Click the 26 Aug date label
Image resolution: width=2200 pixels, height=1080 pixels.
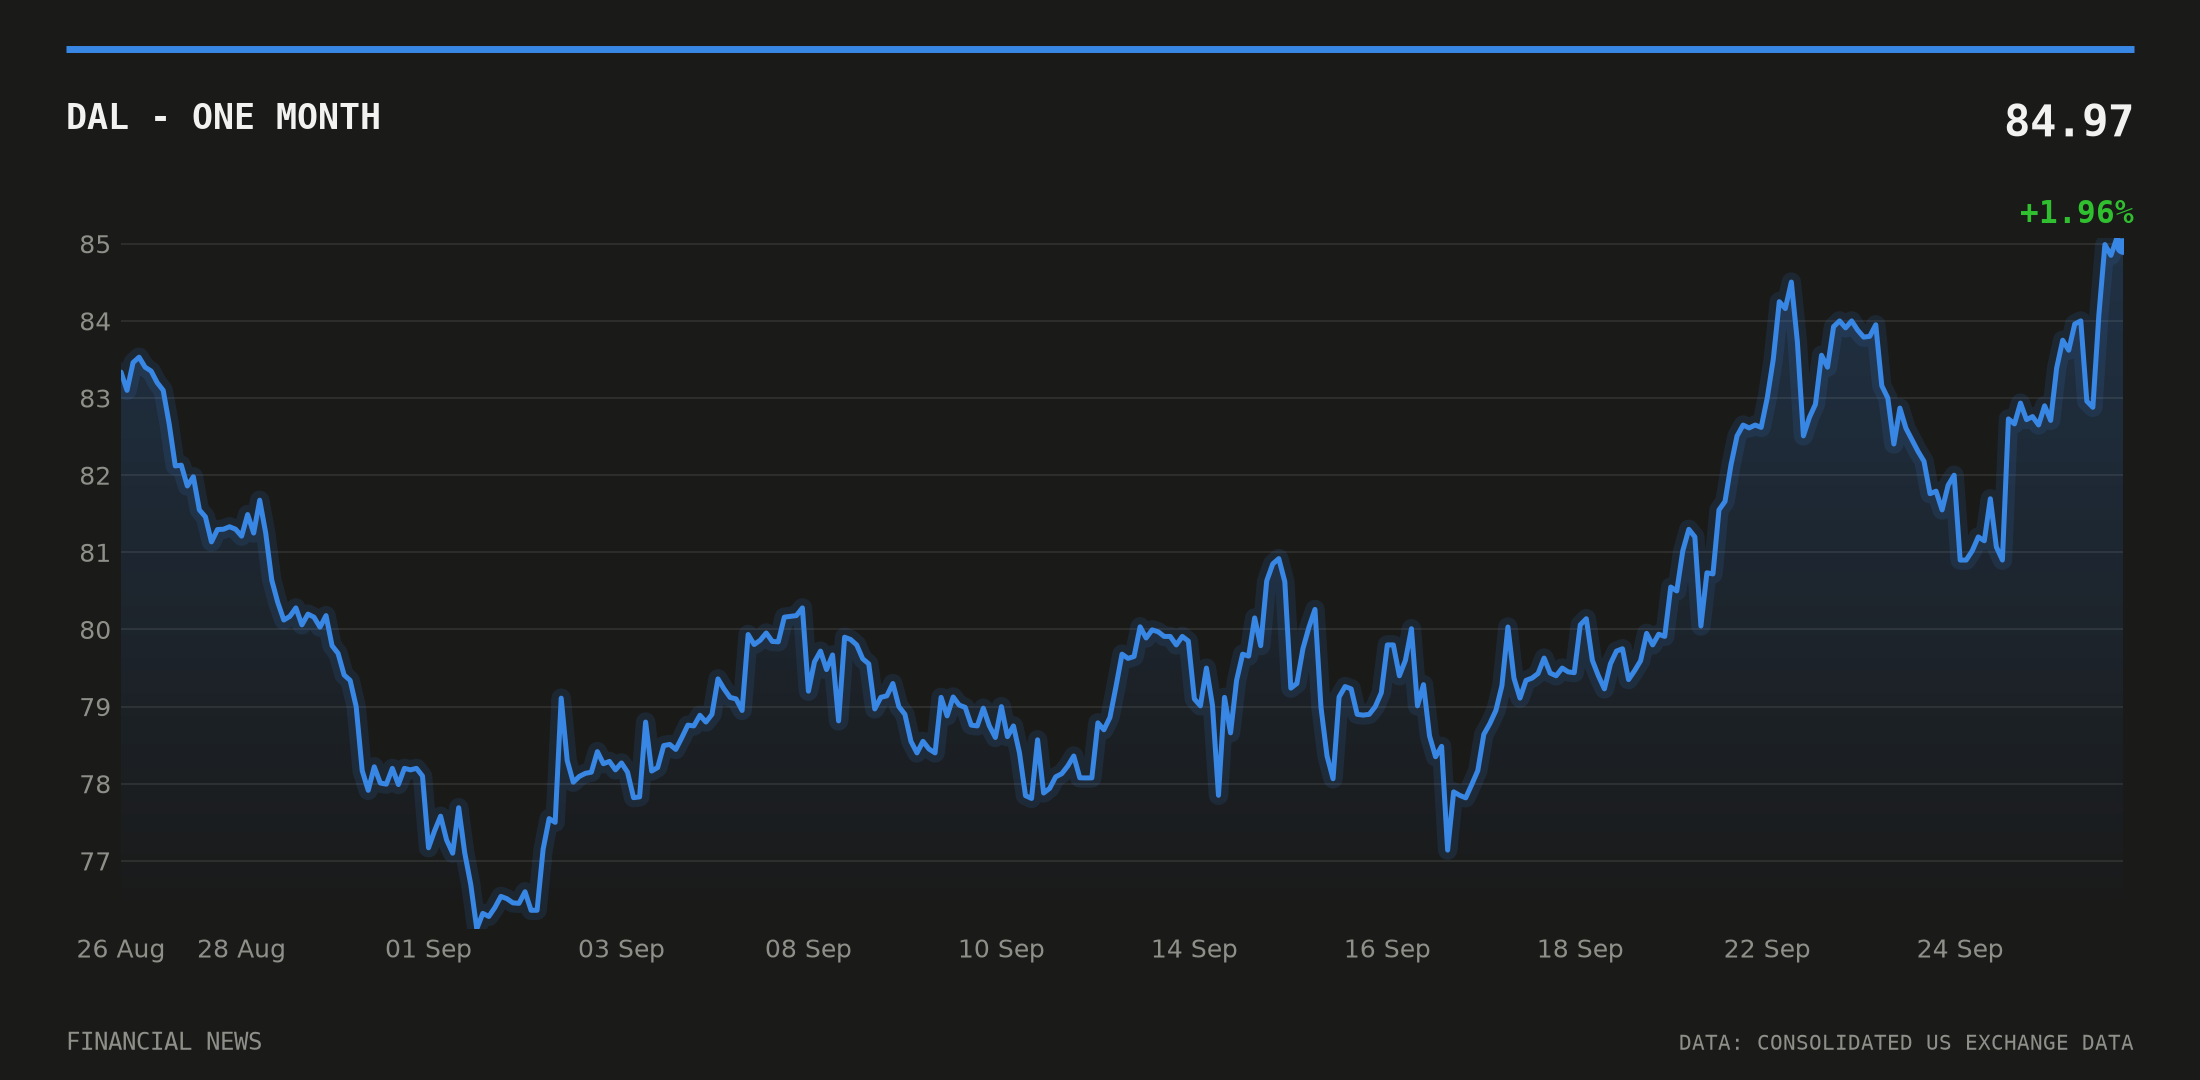(121, 949)
